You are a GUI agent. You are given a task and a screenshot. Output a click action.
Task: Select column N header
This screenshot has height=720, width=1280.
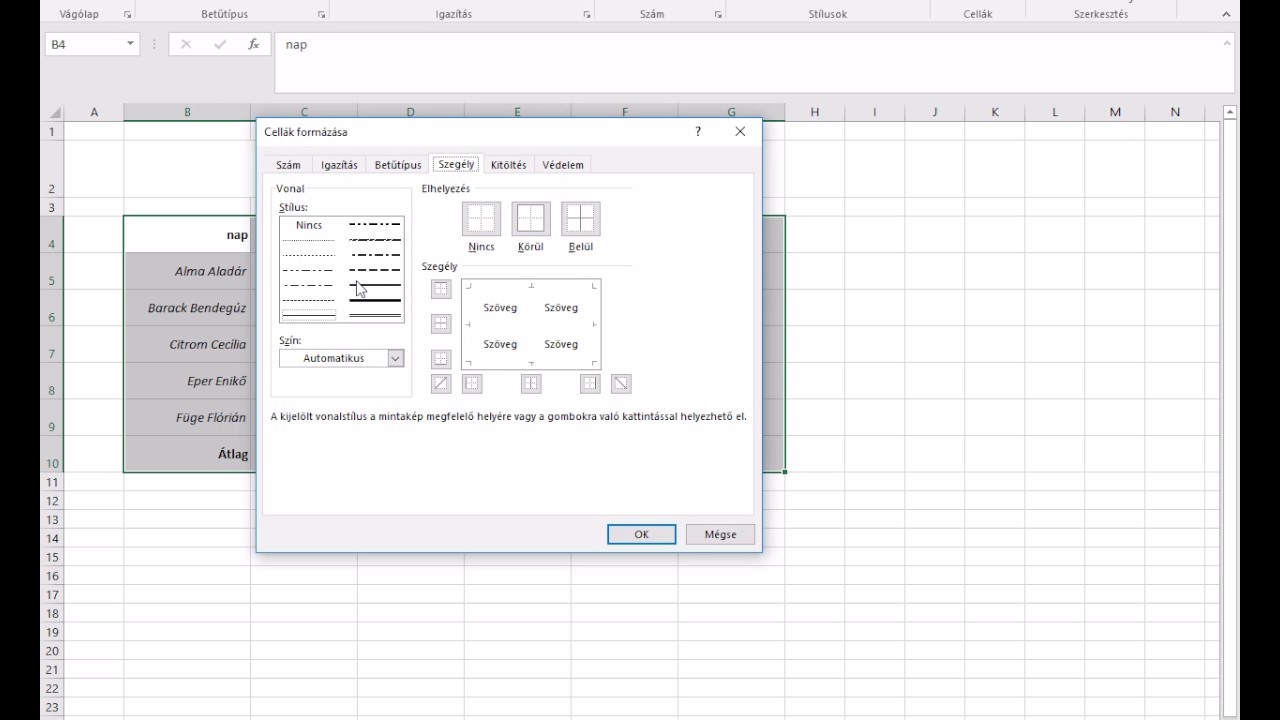pyautogui.click(x=1174, y=112)
